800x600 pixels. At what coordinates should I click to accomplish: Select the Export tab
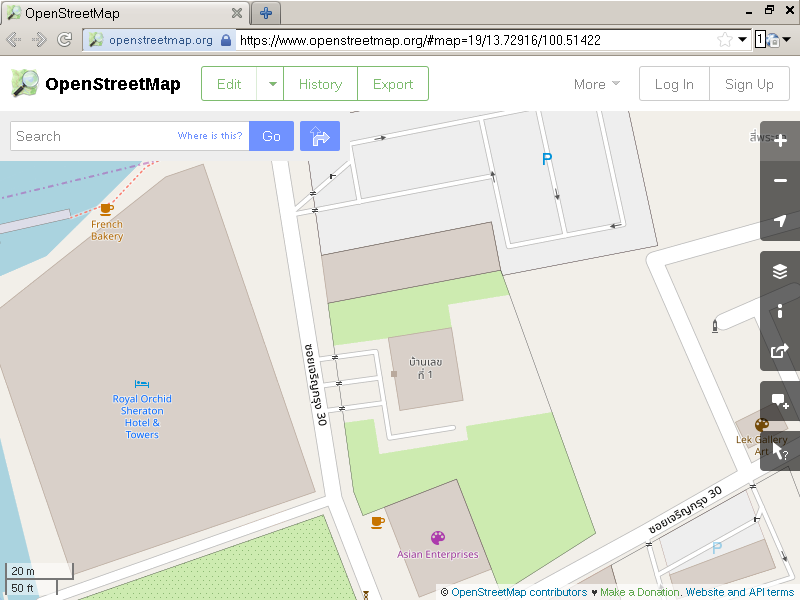coord(393,84)
